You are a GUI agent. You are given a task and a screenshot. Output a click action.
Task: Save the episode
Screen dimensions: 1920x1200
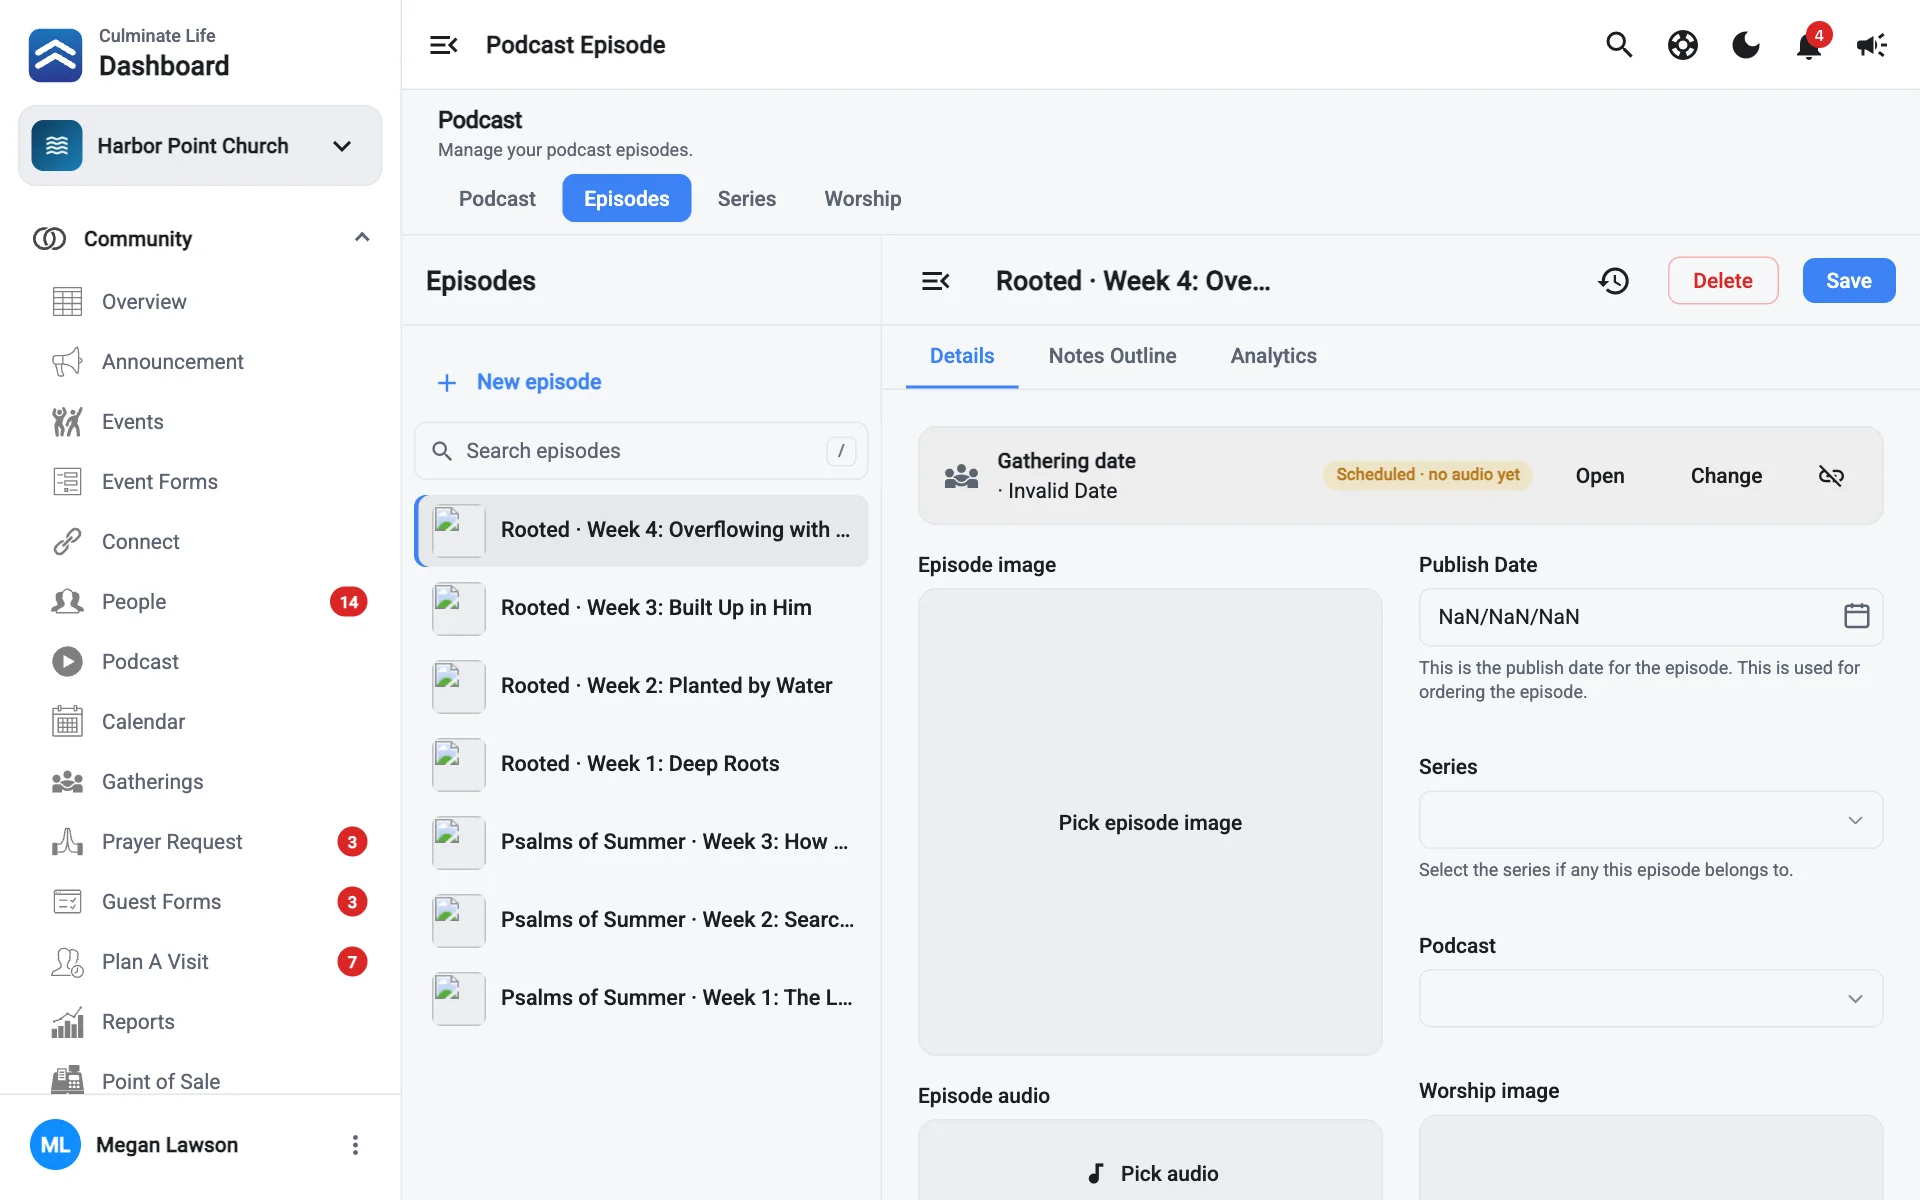pyautogui.click(x=1849, y=281)
